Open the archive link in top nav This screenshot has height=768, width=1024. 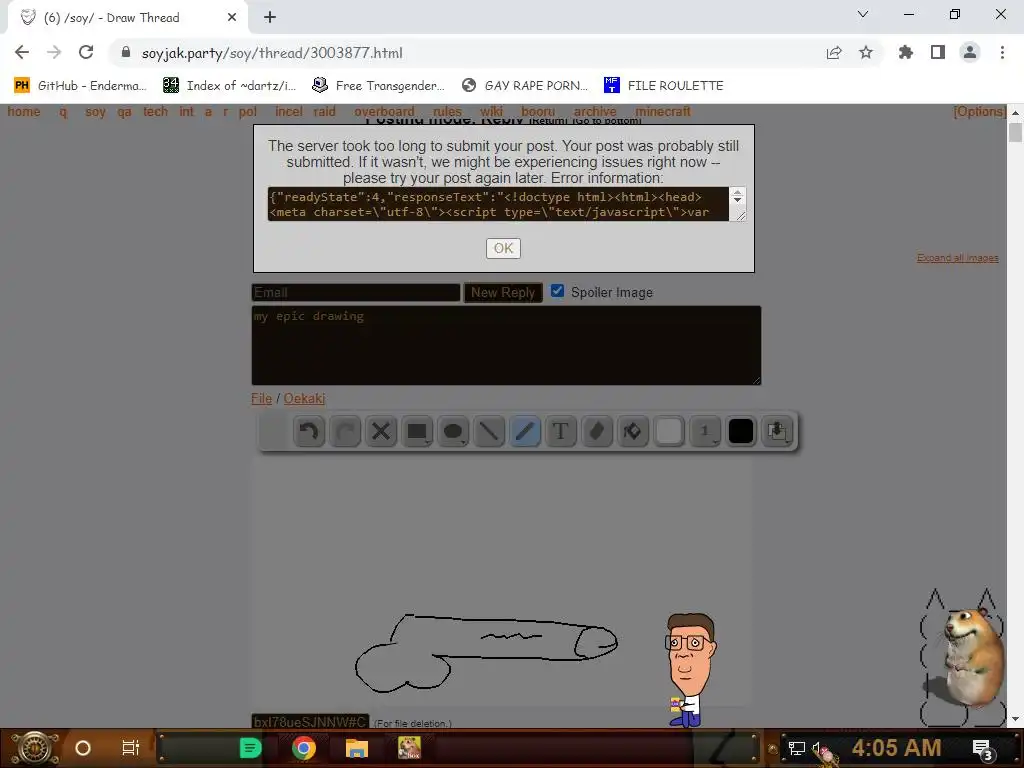coord(595,112)
